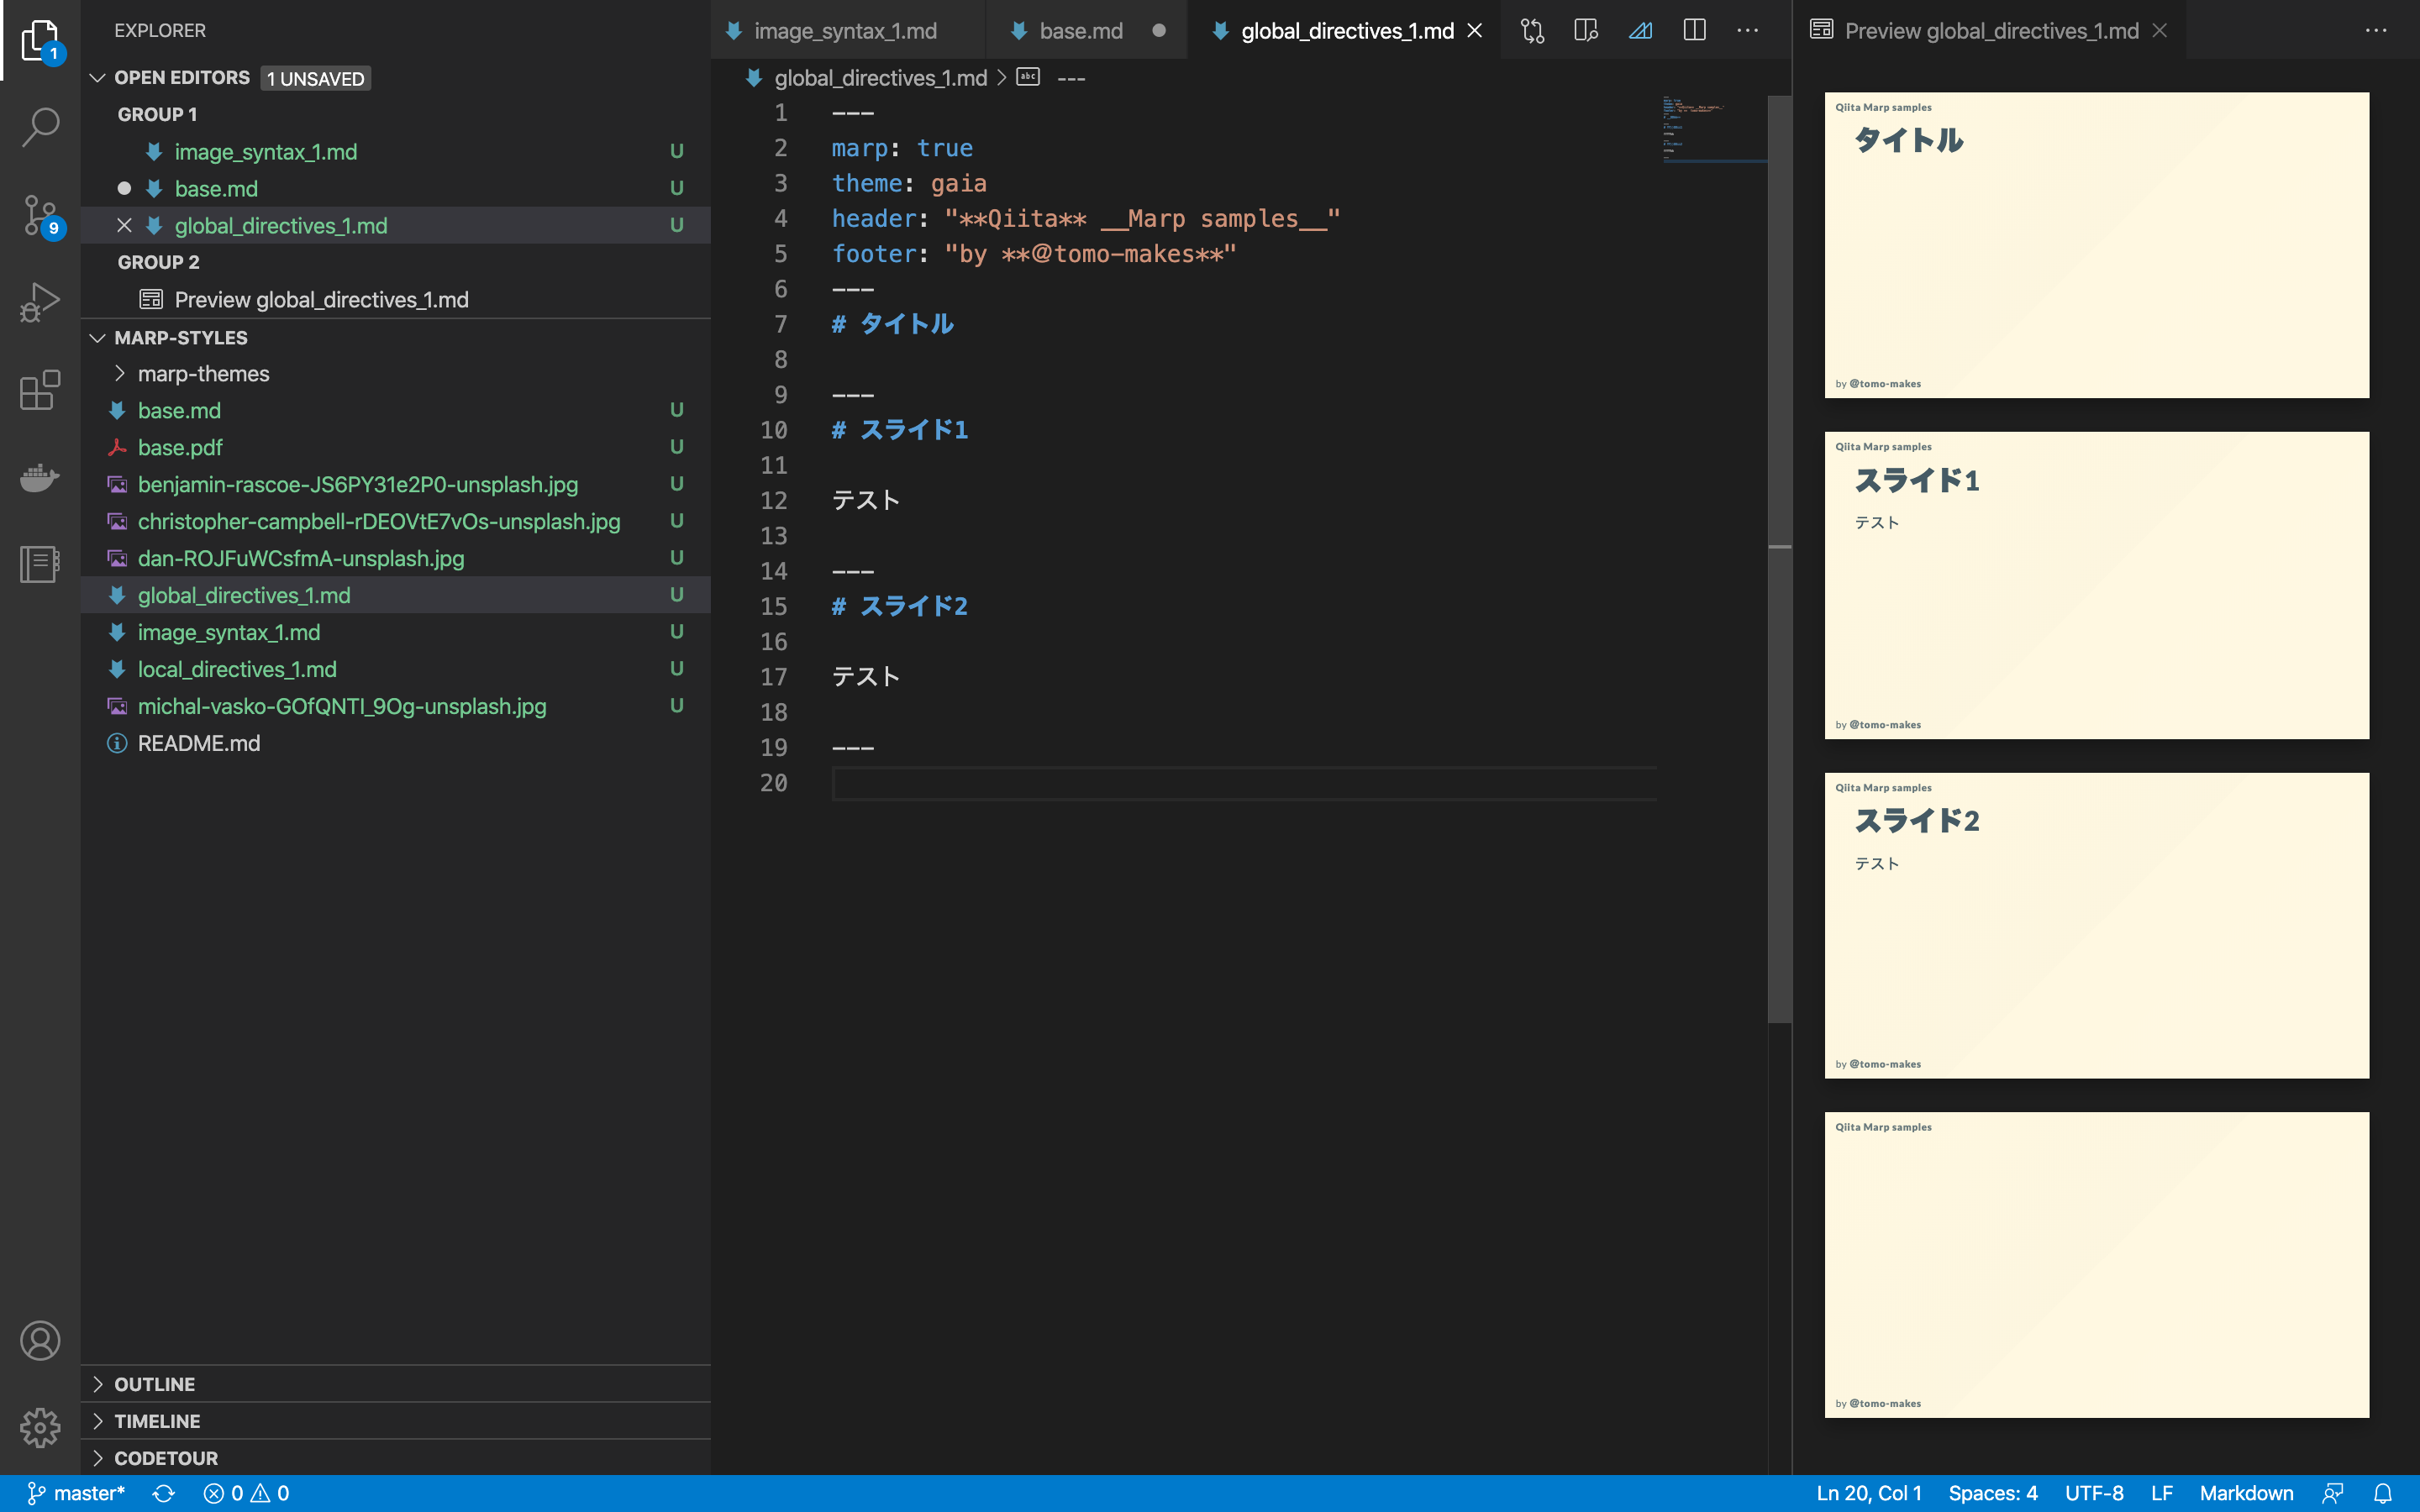The width and height of the screenshot is (2420, 1512).
Task: Open the editor More Actions ellipsis menu
Action: pyautogui.click(x=1748, y=30)
